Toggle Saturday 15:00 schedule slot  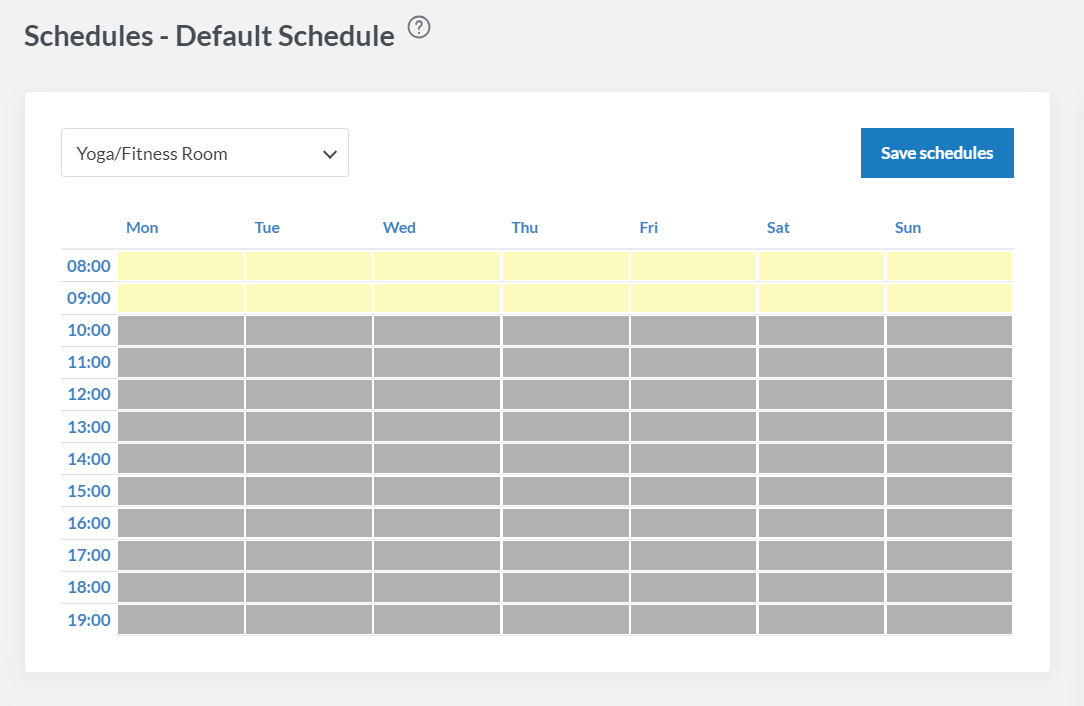click(x=821, y=491)
